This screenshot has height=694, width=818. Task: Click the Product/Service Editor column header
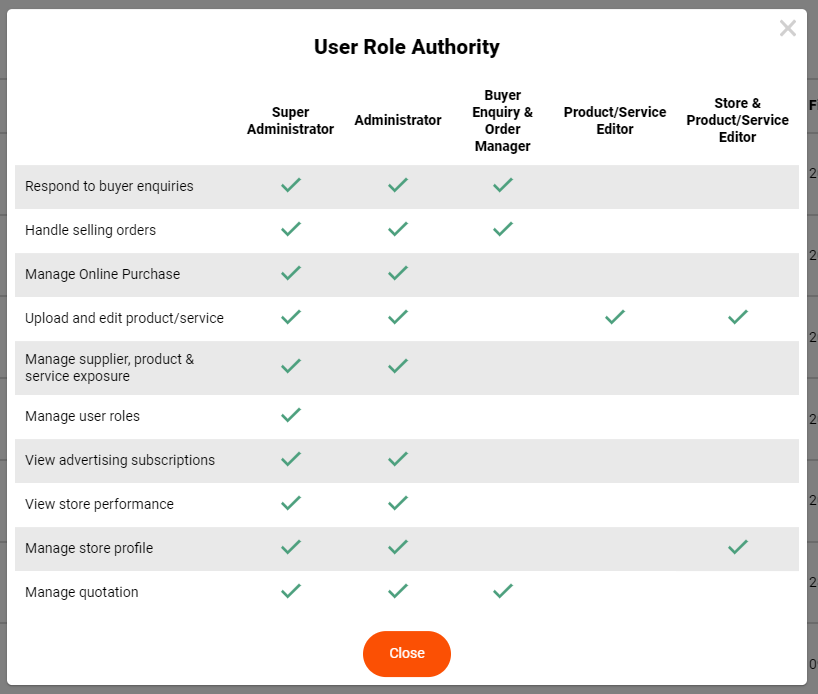(615, 121)
